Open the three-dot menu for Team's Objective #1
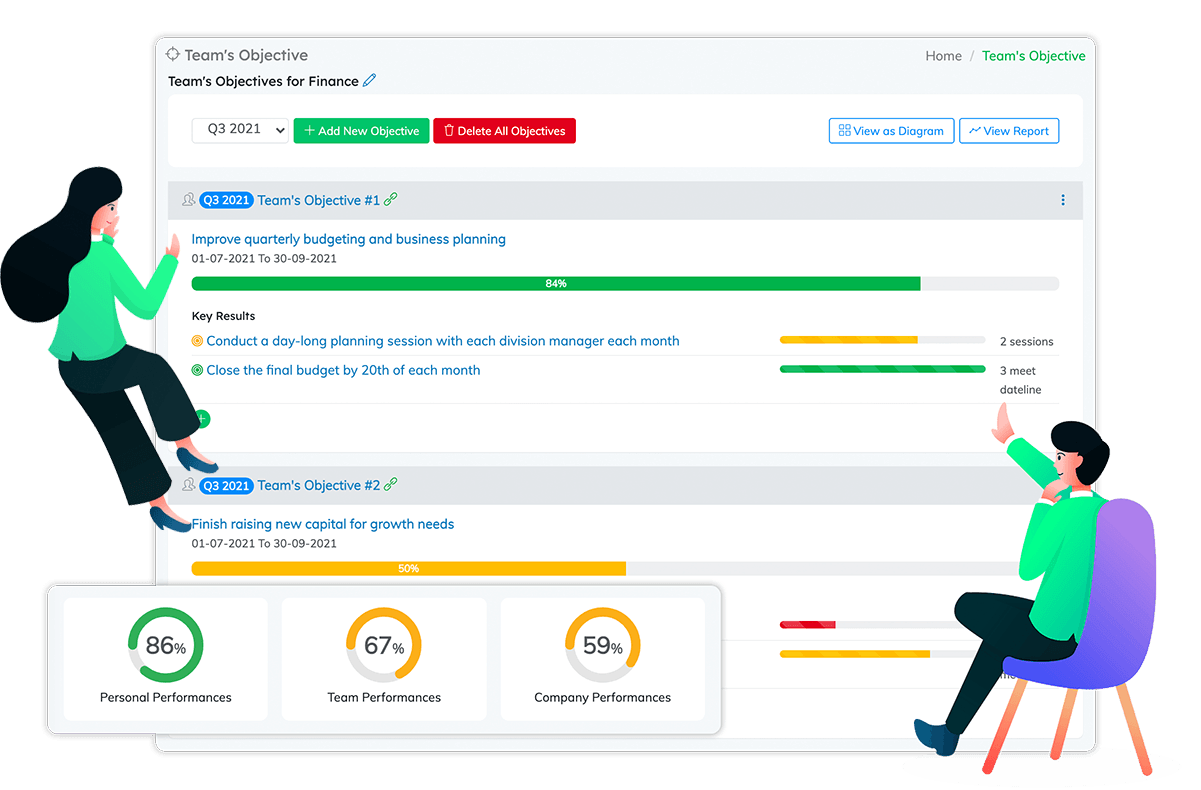This screenshot has width=1201, height=790. [1062, 201]
